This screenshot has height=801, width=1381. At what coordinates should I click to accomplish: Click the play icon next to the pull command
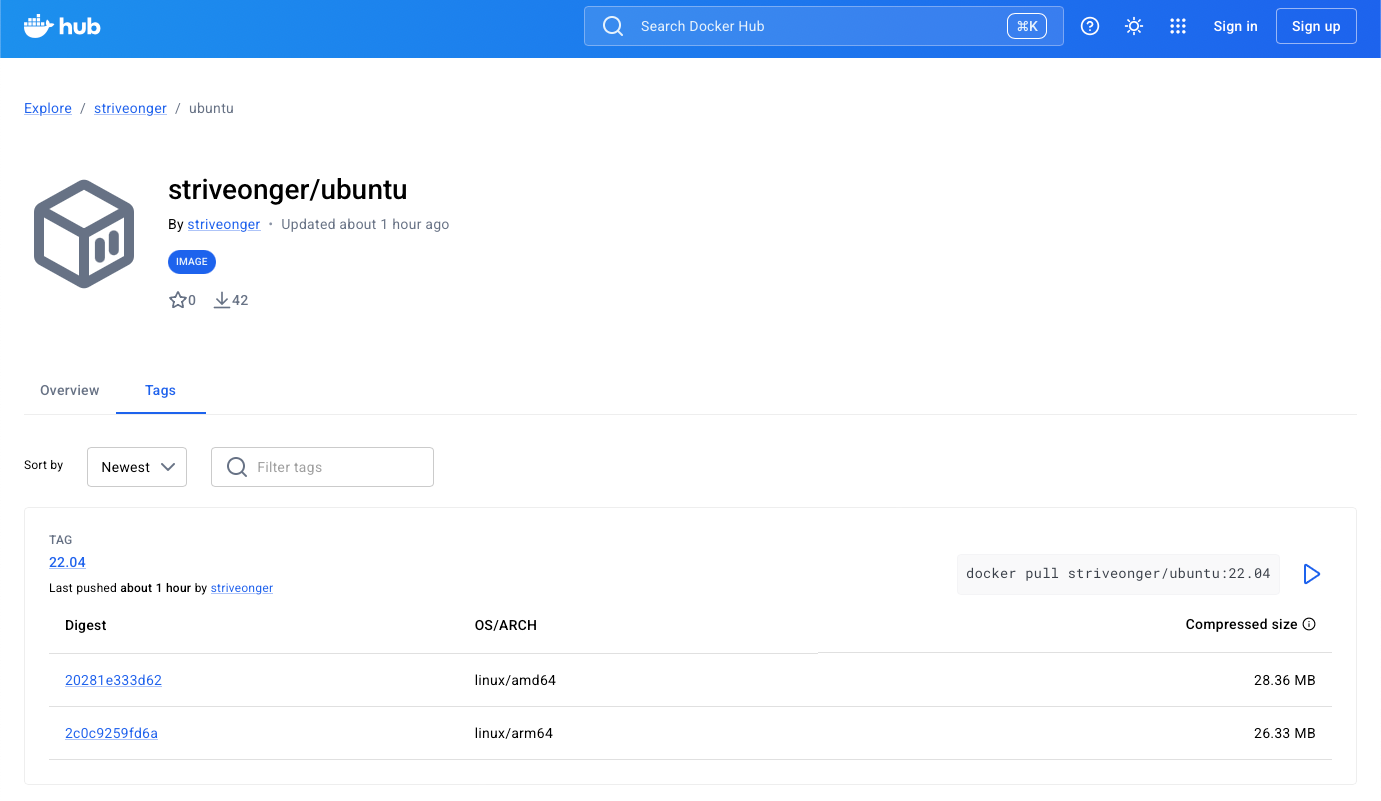tap(1312, 574)
